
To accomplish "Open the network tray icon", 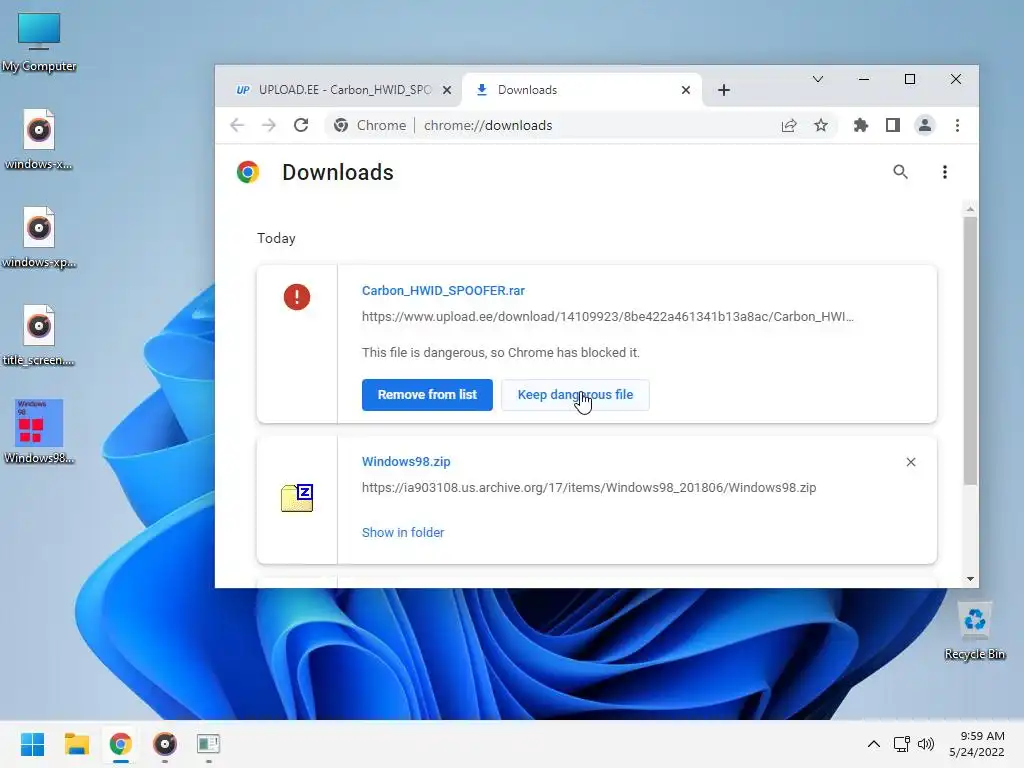I will (x=902, y=744).
